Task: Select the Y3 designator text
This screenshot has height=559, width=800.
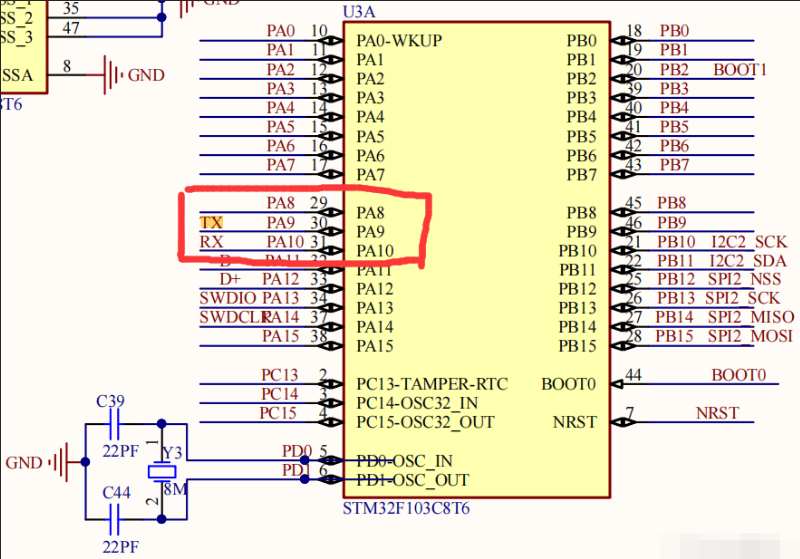Action: pyautogui.click(x=172, y=453)
